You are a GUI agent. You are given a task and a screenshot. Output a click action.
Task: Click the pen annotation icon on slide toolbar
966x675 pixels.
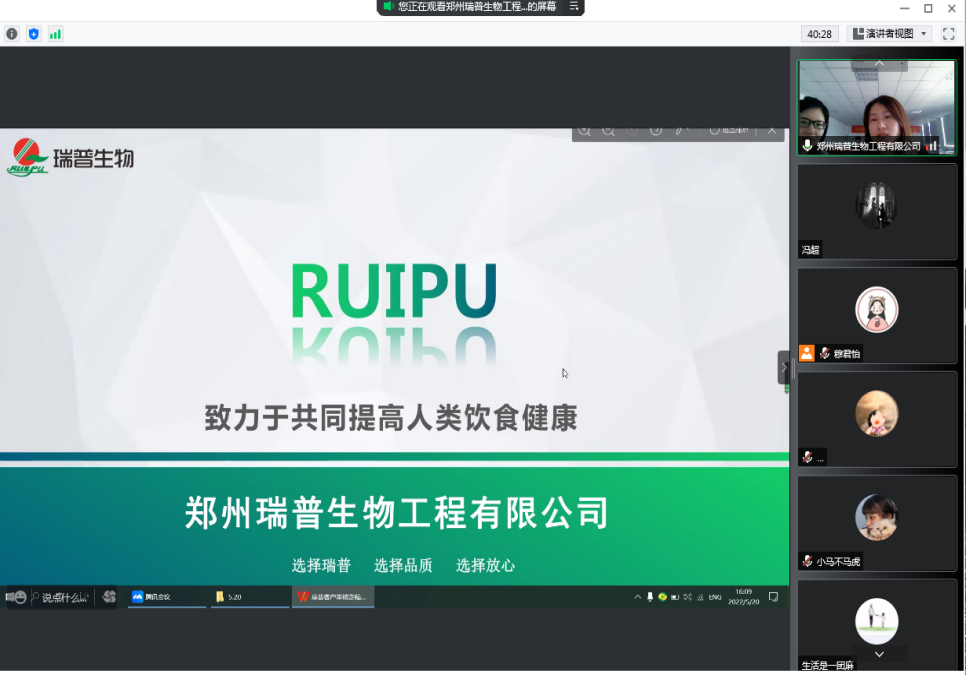[680, 130]
